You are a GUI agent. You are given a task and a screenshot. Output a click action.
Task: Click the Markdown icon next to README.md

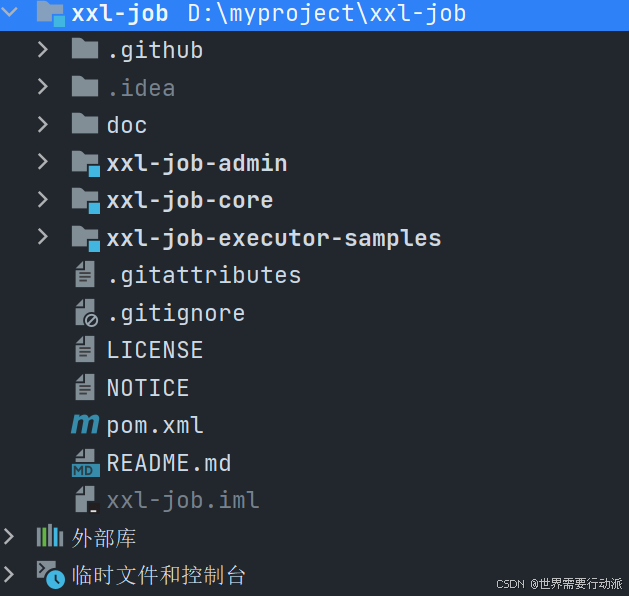point(85,463)
